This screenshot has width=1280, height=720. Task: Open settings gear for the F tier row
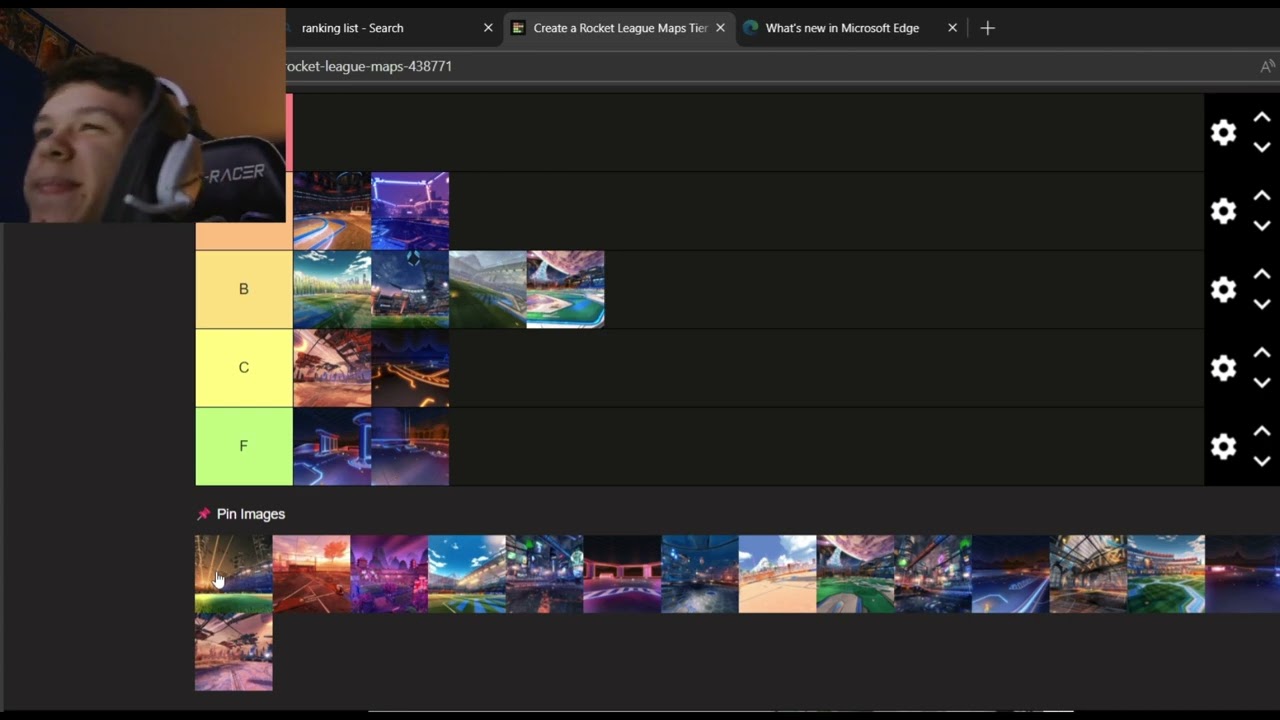1223,446
